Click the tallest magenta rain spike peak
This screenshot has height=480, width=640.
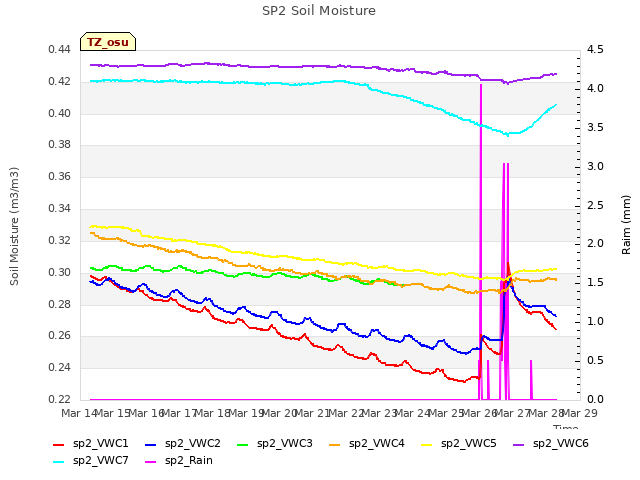(x=481, y=85)
